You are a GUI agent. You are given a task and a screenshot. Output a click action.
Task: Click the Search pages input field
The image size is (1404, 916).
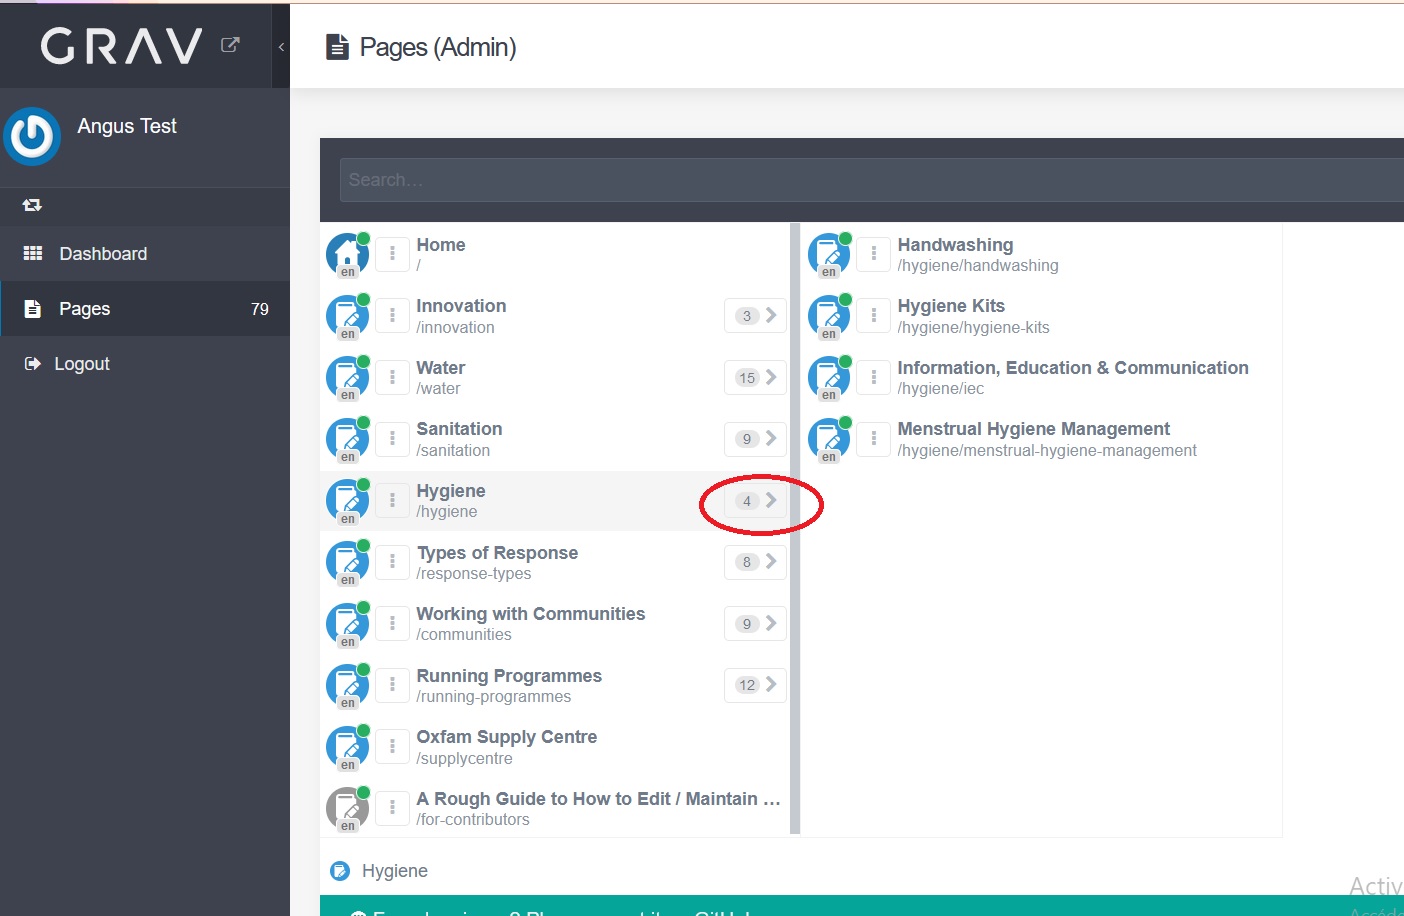pos(870,180)
